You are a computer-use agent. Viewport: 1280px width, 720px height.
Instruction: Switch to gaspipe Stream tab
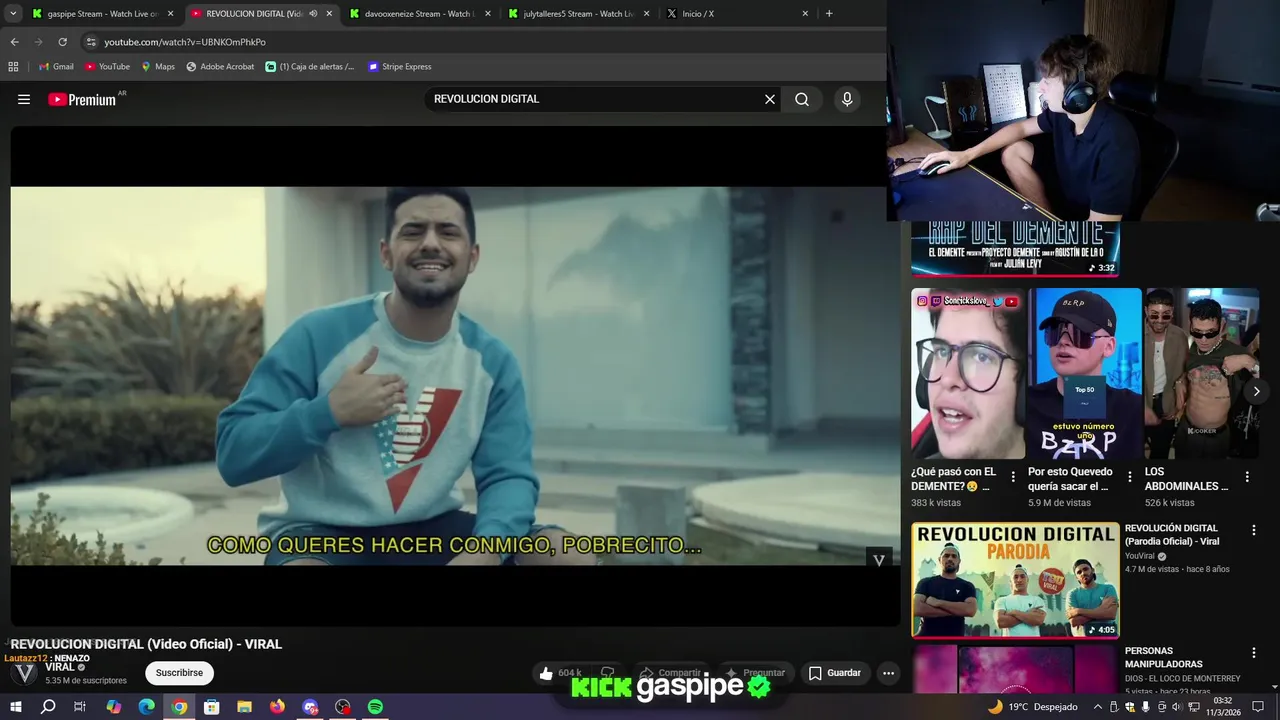pyautogui.click(x=103, y=14)
